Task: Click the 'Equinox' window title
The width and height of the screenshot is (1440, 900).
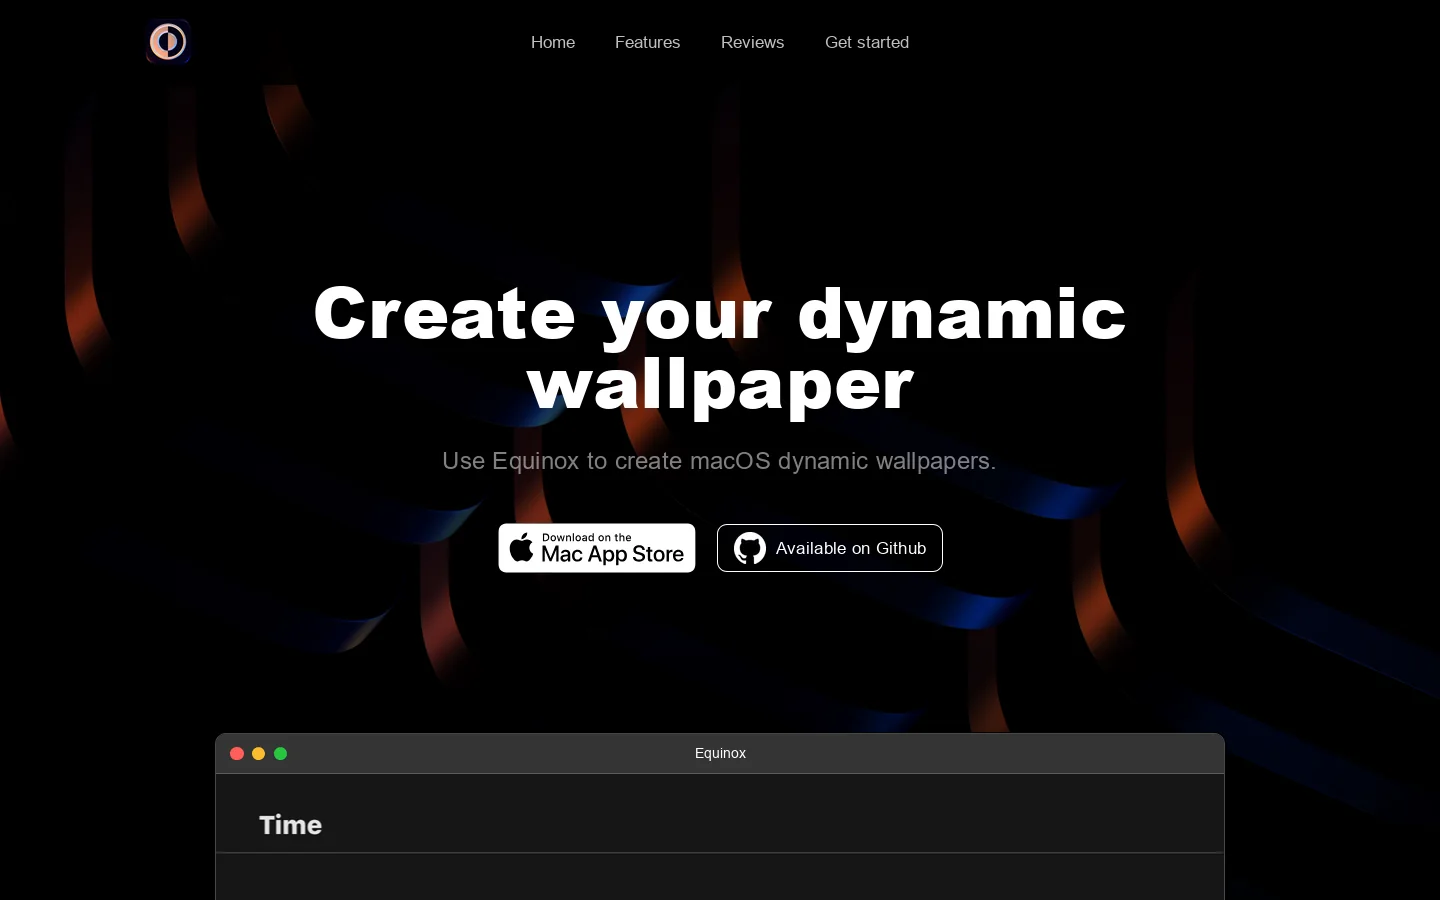Action: coord(720,753)
